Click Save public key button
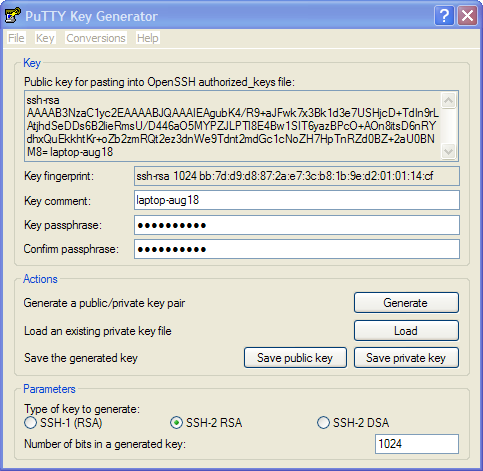 click(x=295, y=358)
